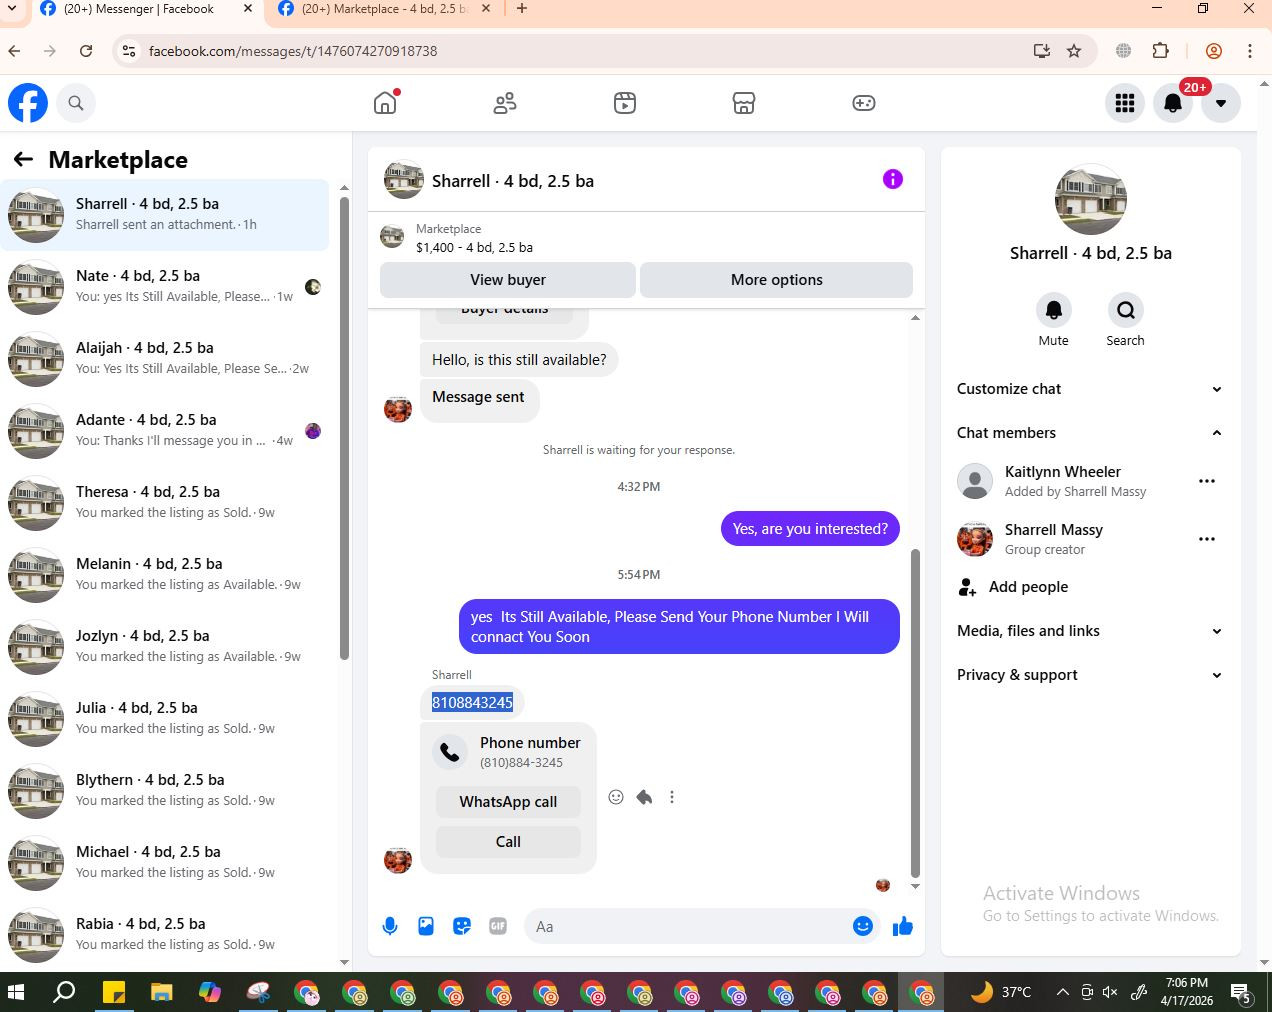Open conversation information purple icon

click(x=893, y=179)
